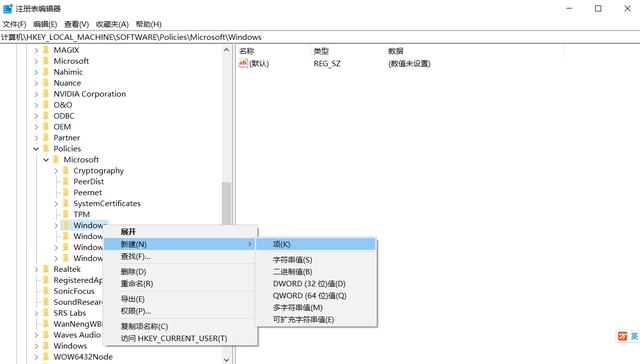The image size is (640, 364).
Task: Select 重命名(R) in the context menu
Action: [x=180, y=284]
